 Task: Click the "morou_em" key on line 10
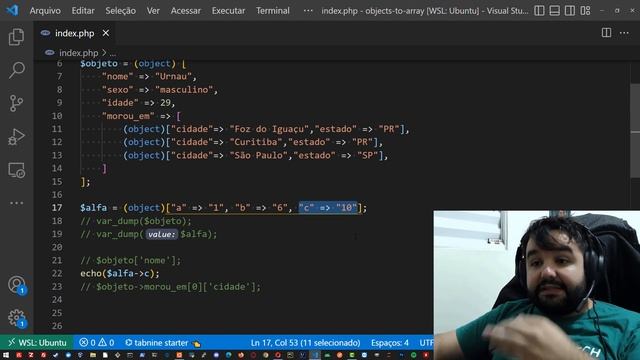tap(128, 116)
